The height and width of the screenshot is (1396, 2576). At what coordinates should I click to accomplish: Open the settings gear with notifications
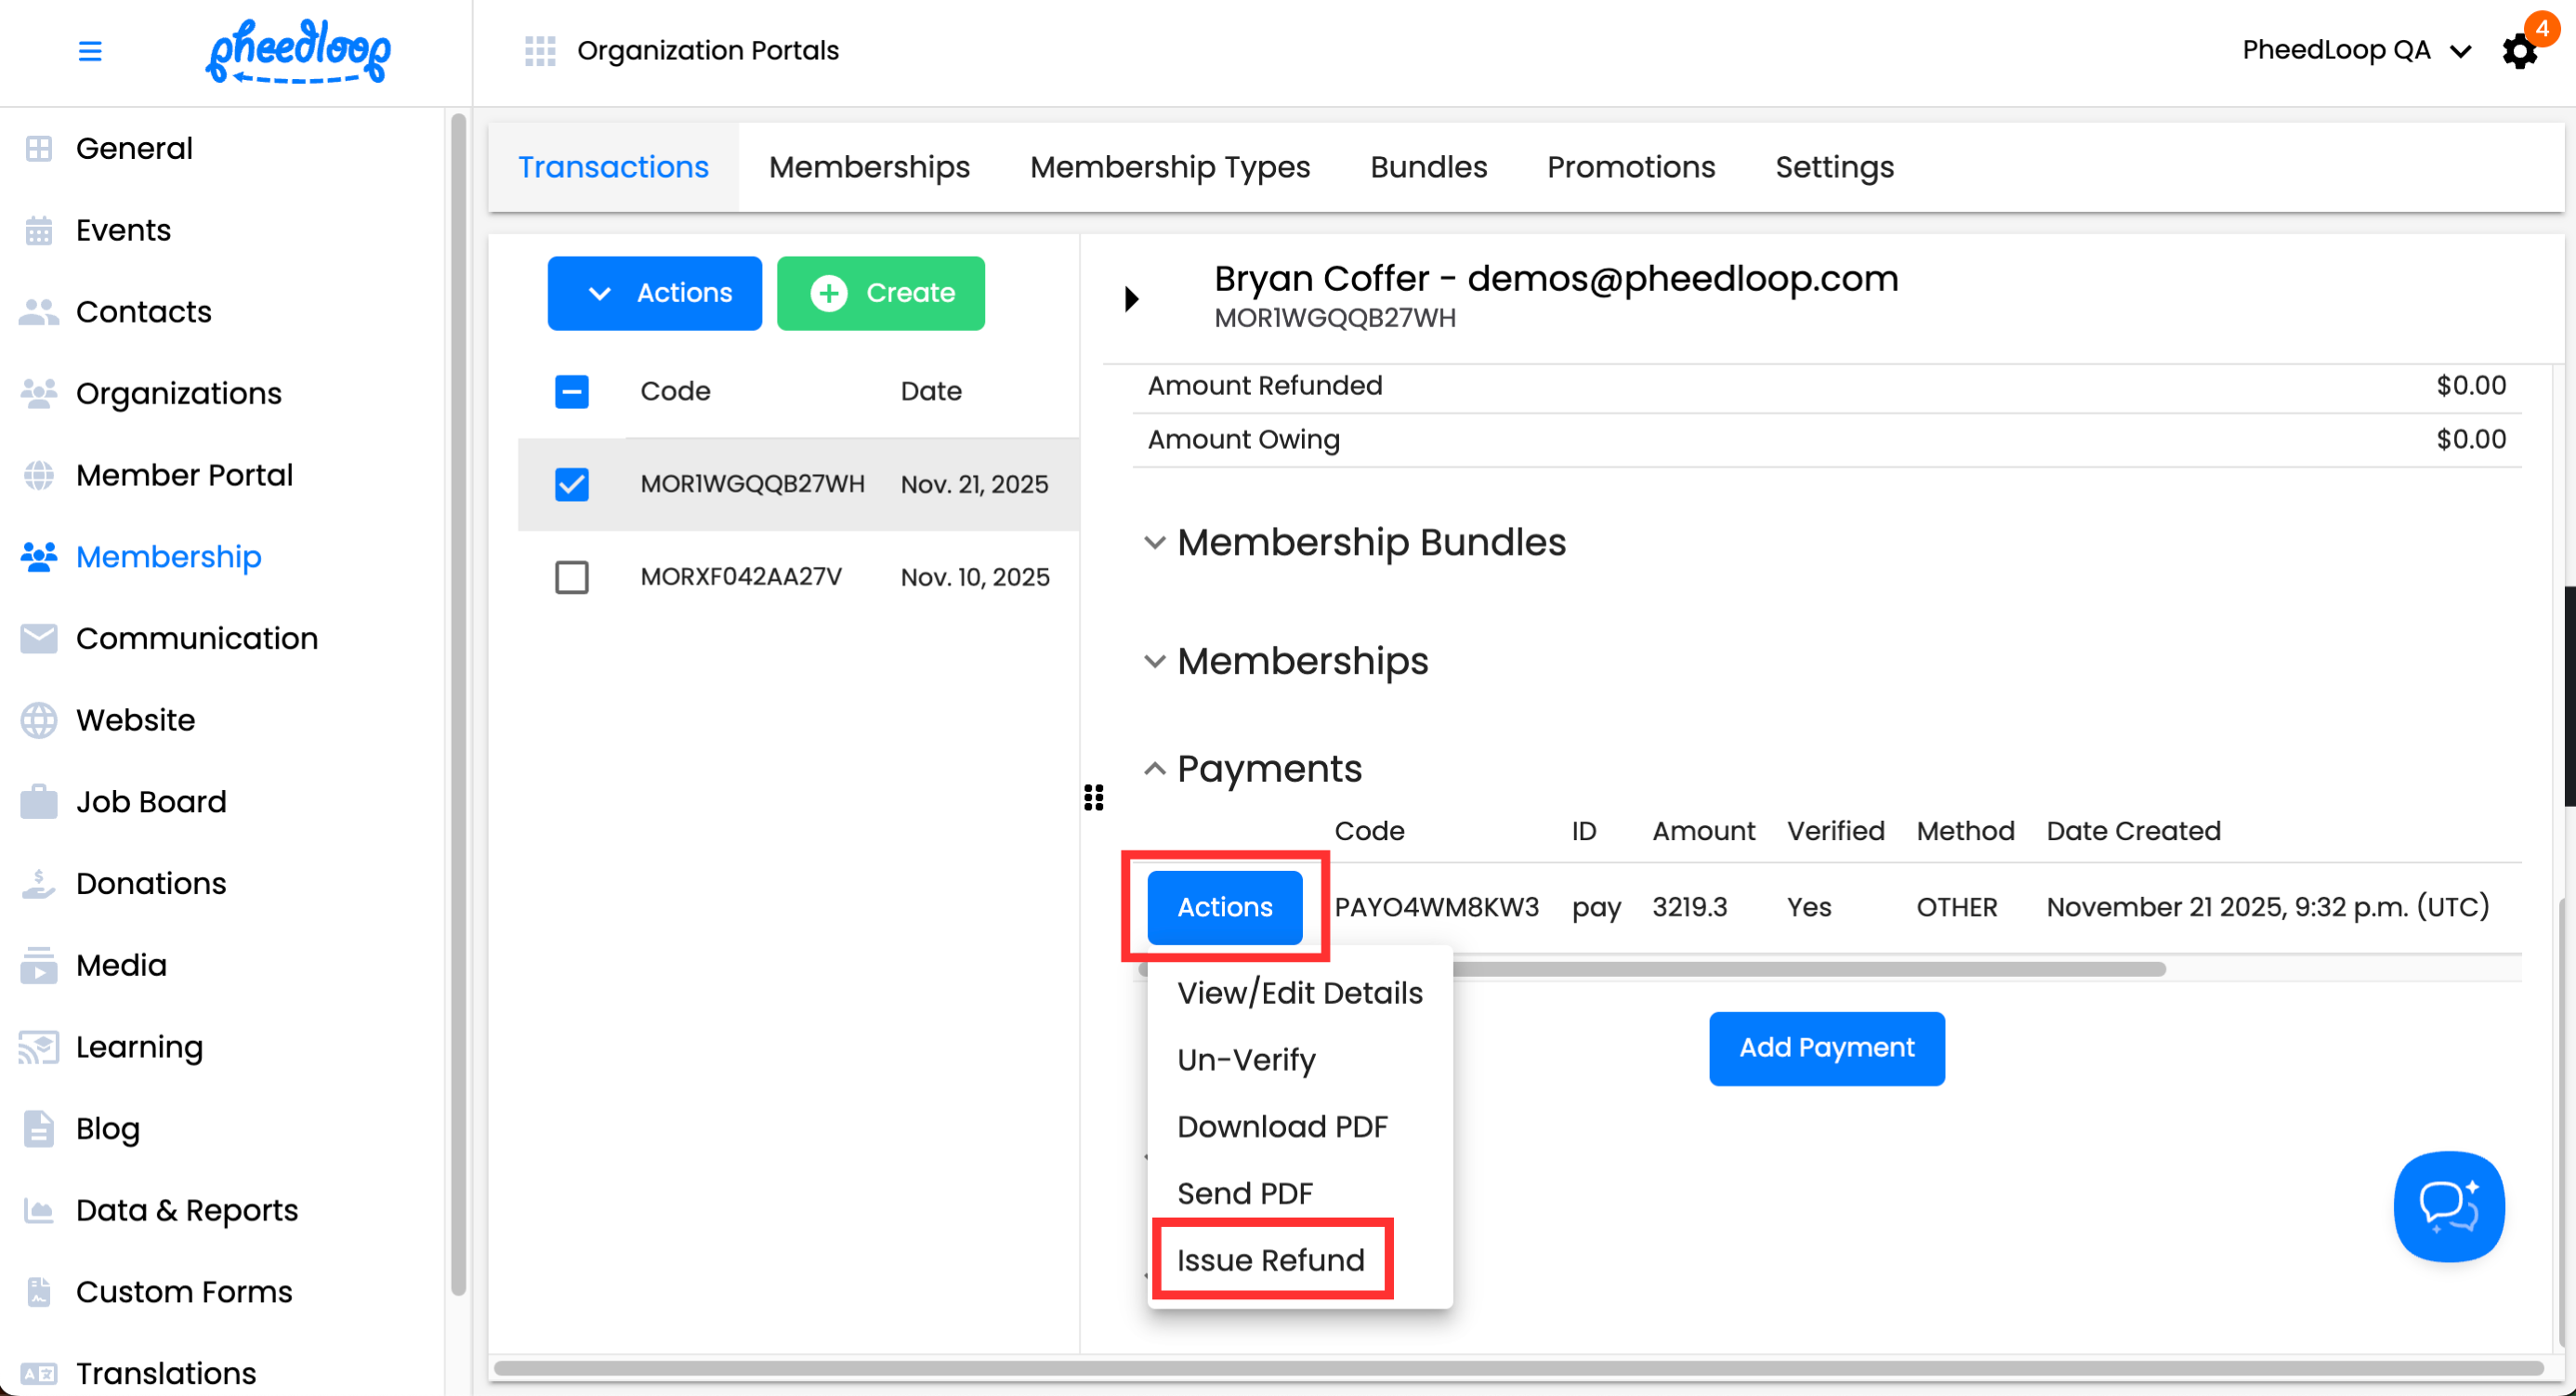2519,51
